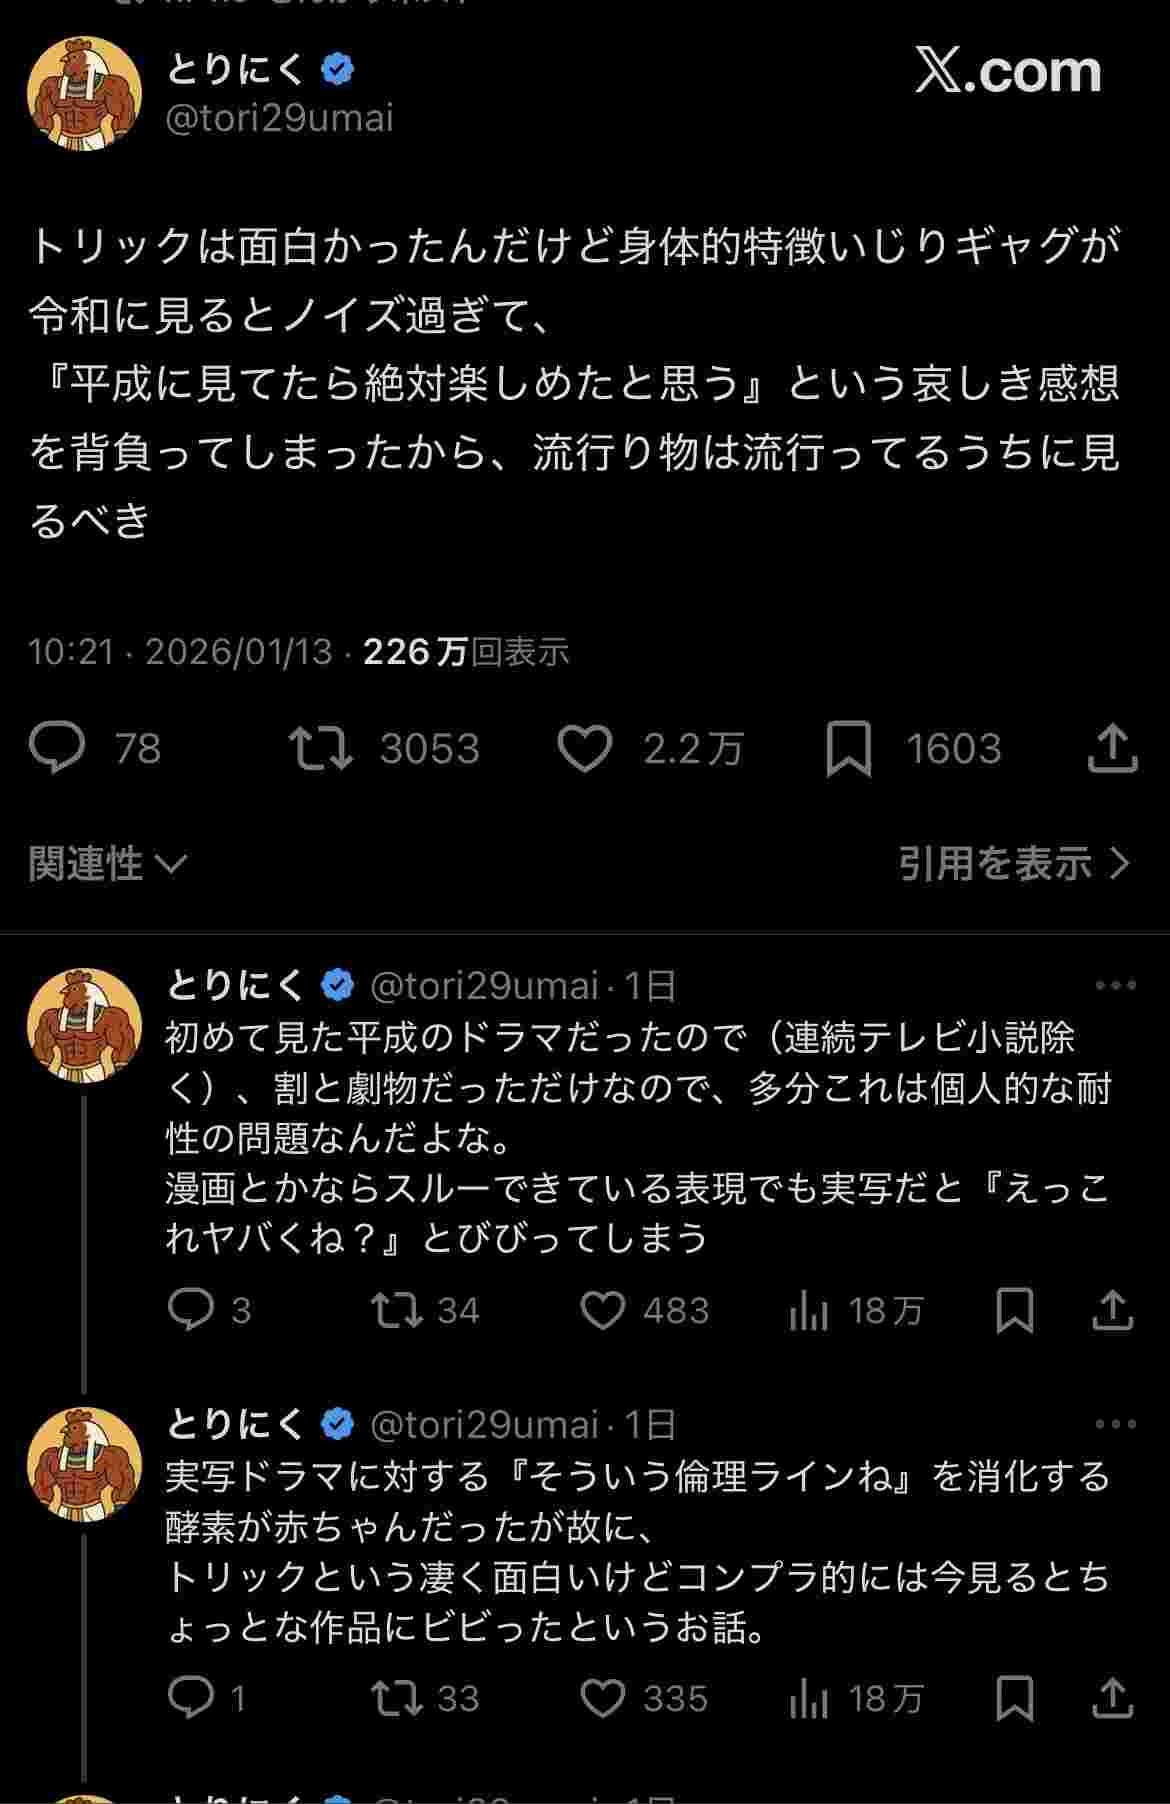Open とりにく profile picture on main post
1170x1804 pixels.
(x=84, y=94)
